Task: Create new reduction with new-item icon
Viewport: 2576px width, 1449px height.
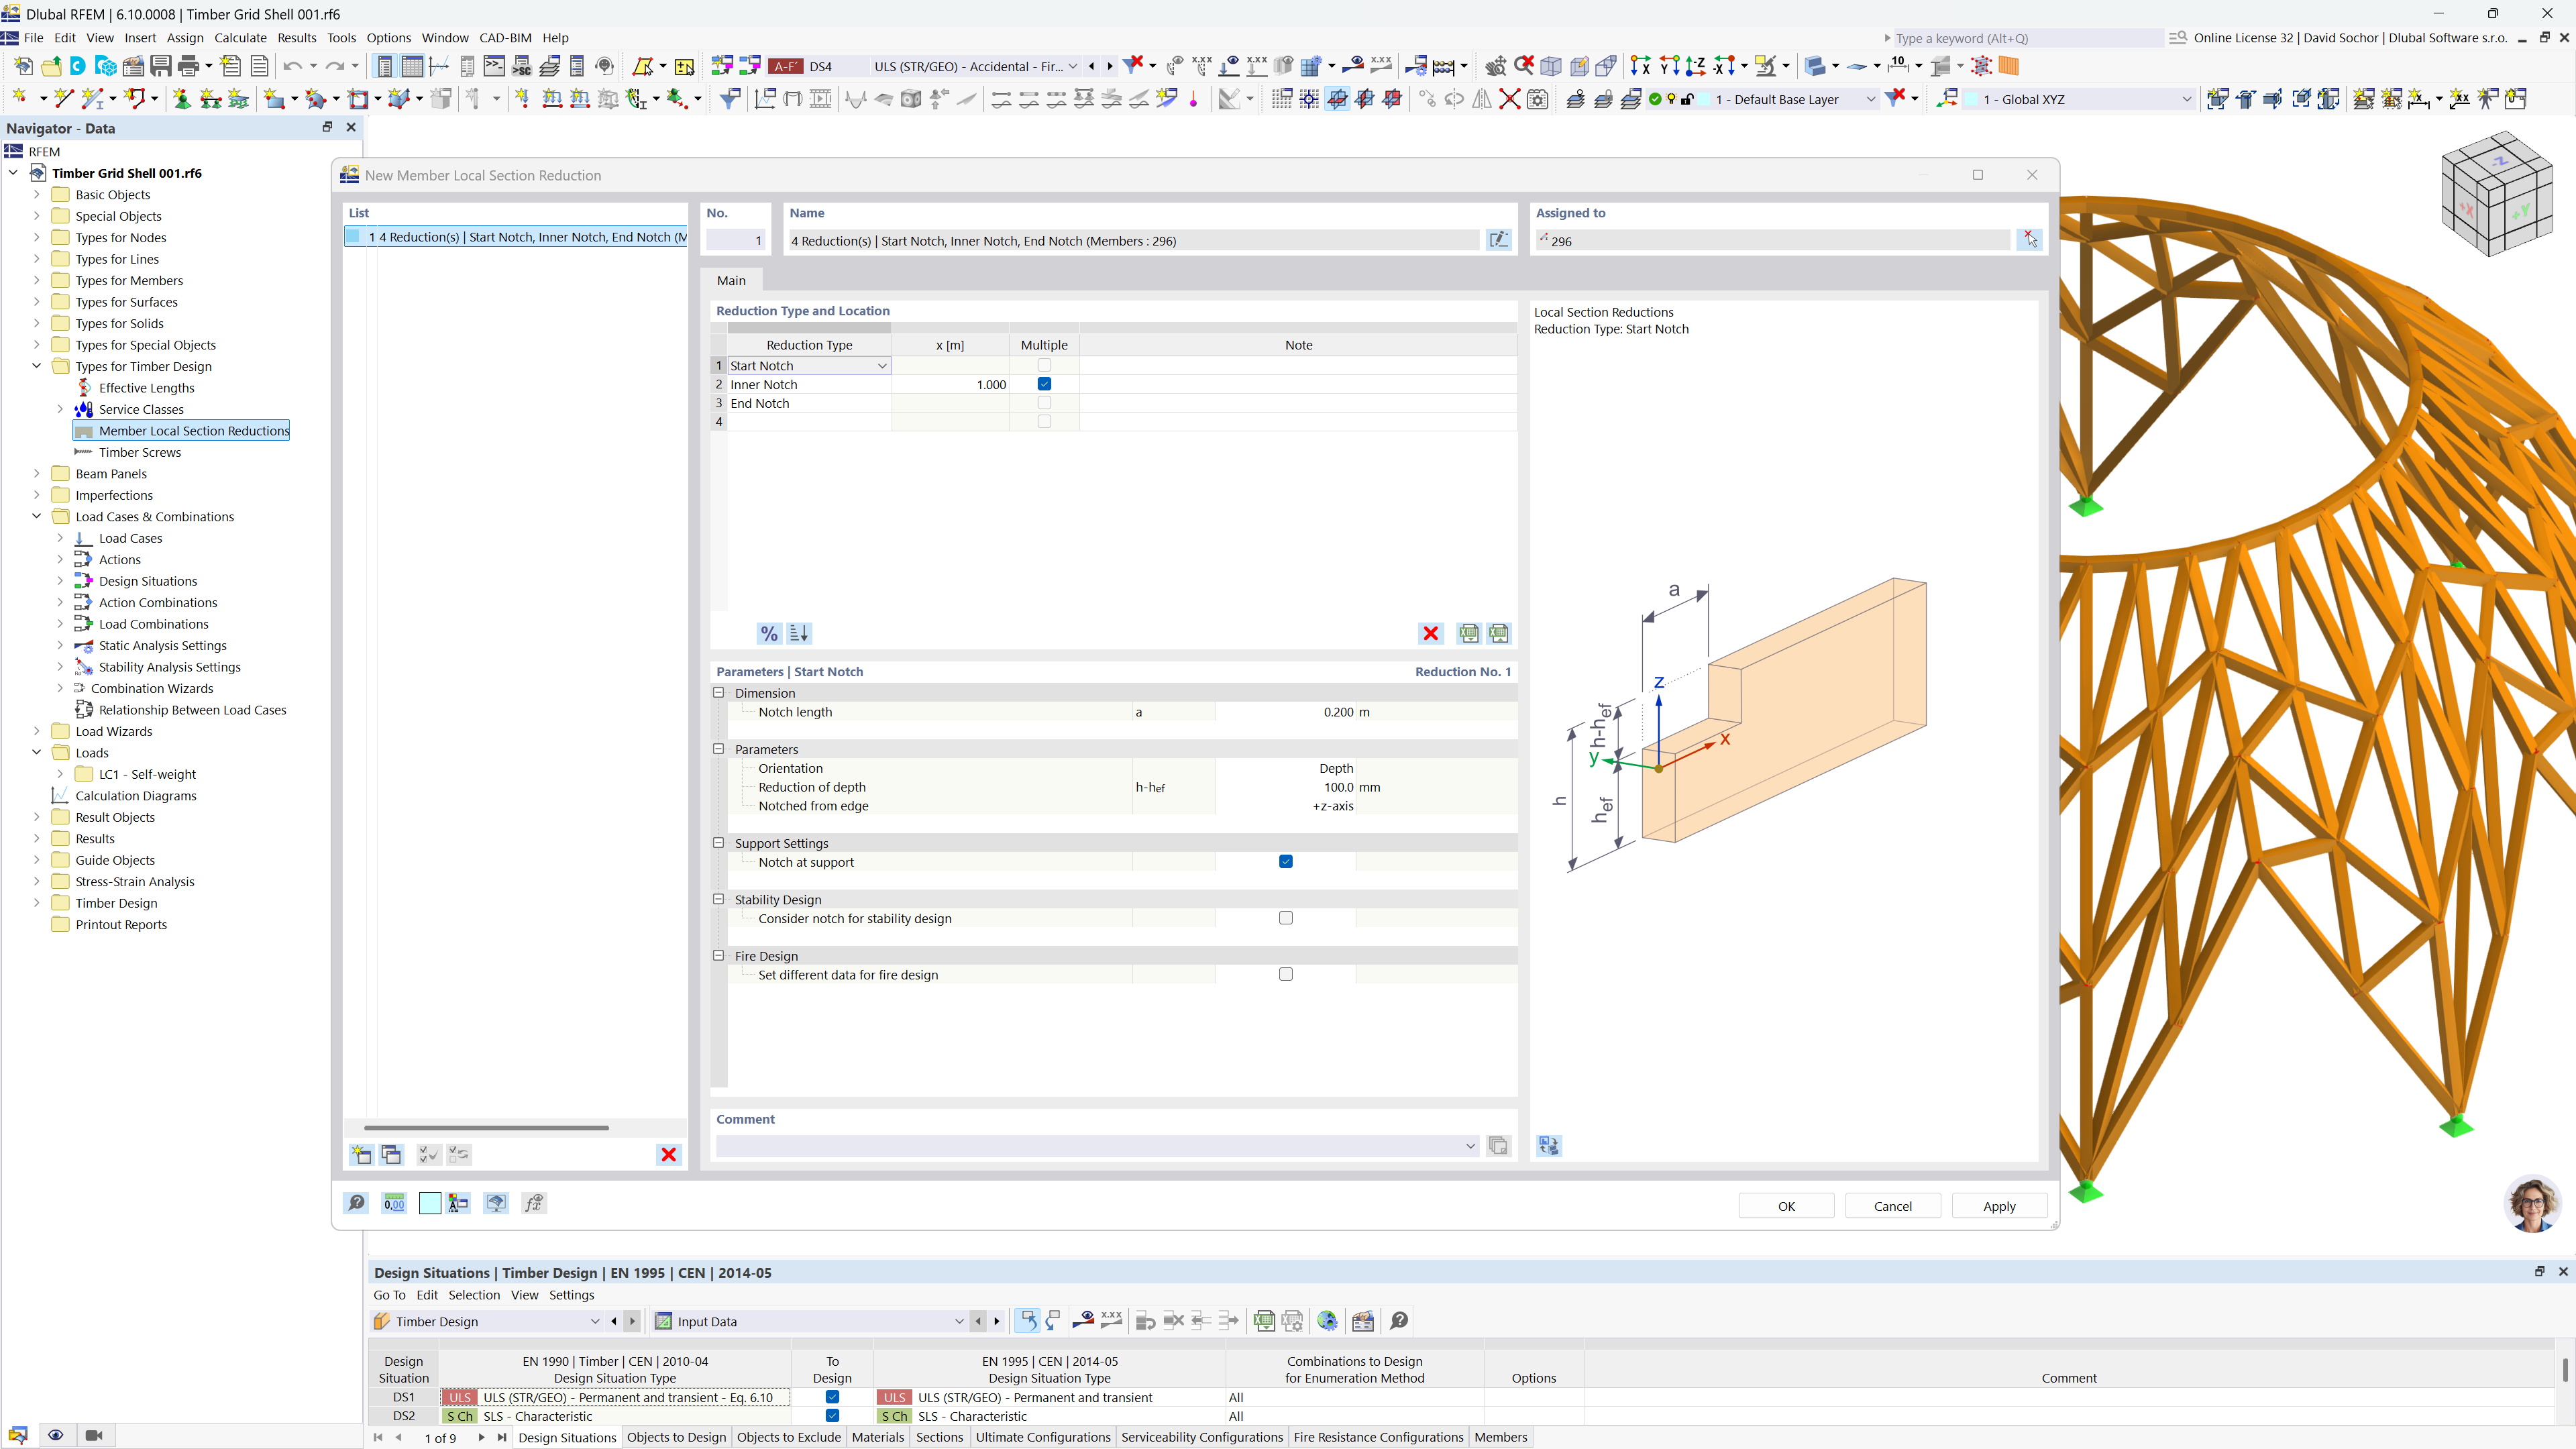Action: coord(361,1154)
